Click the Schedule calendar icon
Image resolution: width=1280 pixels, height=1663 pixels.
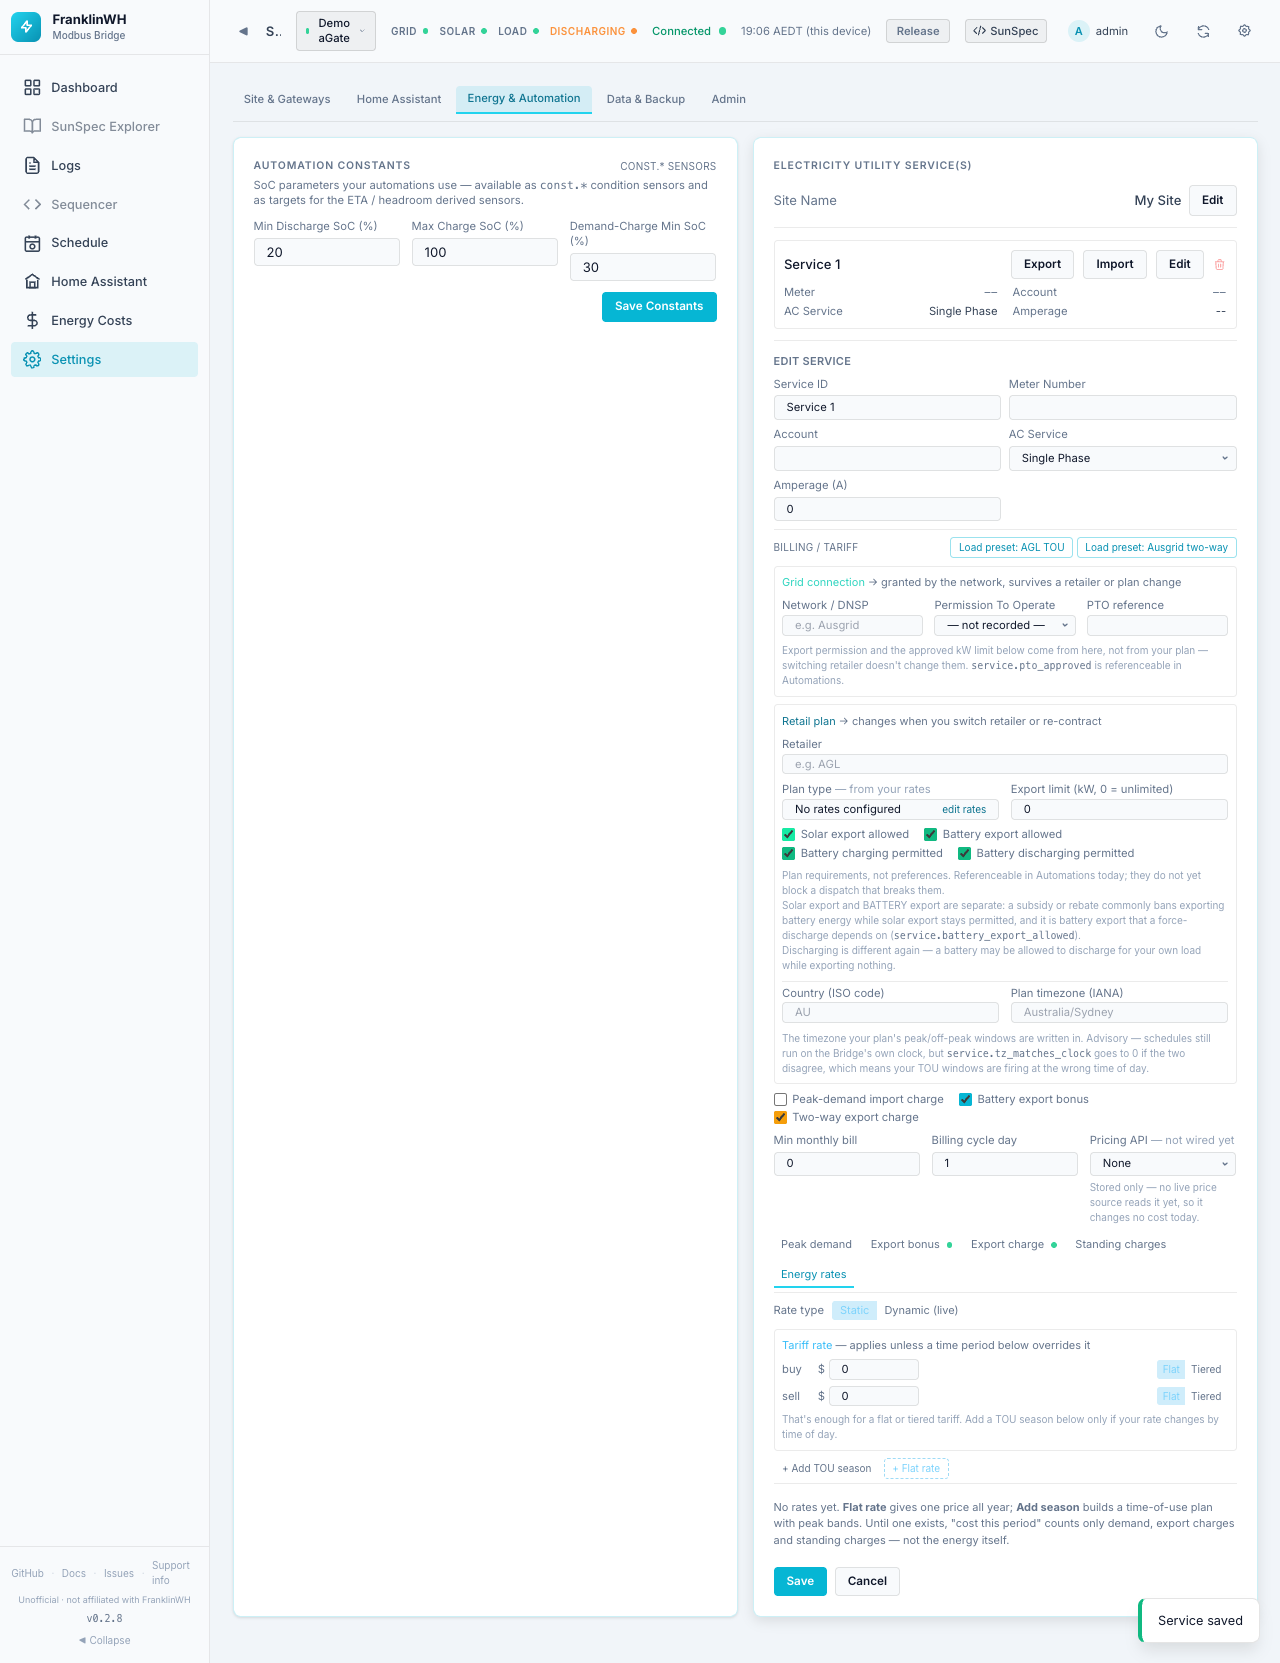pos(32,243)
